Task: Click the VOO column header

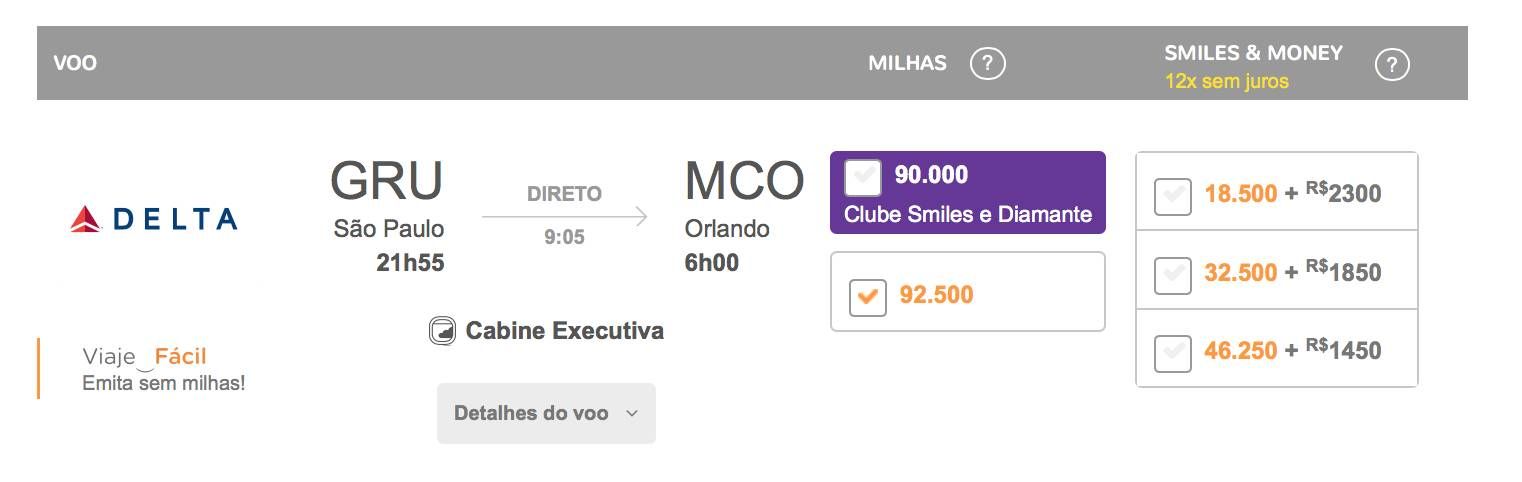Action: point(75,64)
